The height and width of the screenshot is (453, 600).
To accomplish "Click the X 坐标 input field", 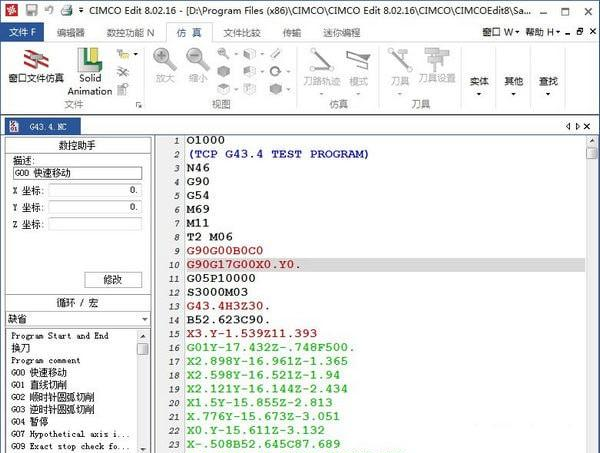I will point(95,190).
